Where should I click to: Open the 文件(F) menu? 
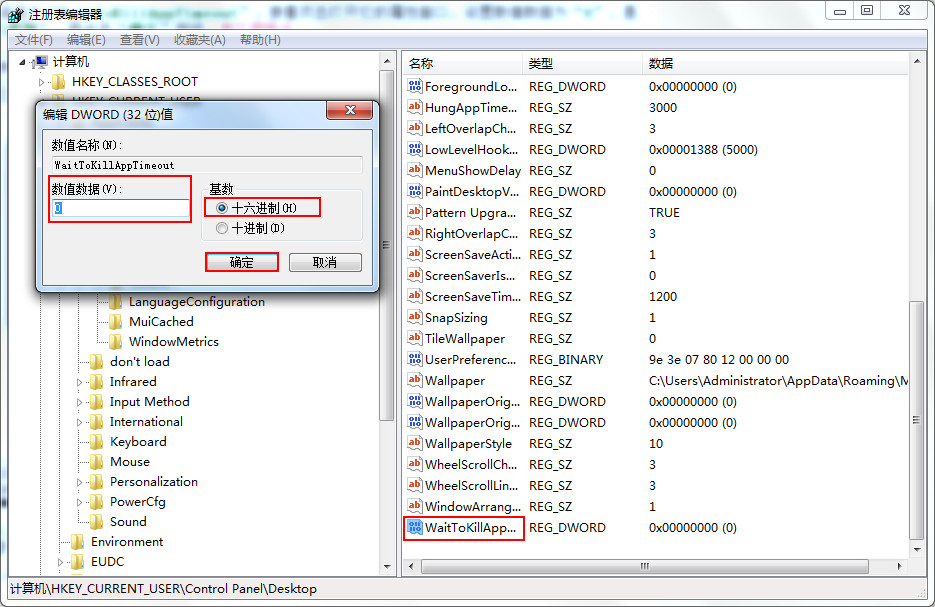[x=33, y=40]
